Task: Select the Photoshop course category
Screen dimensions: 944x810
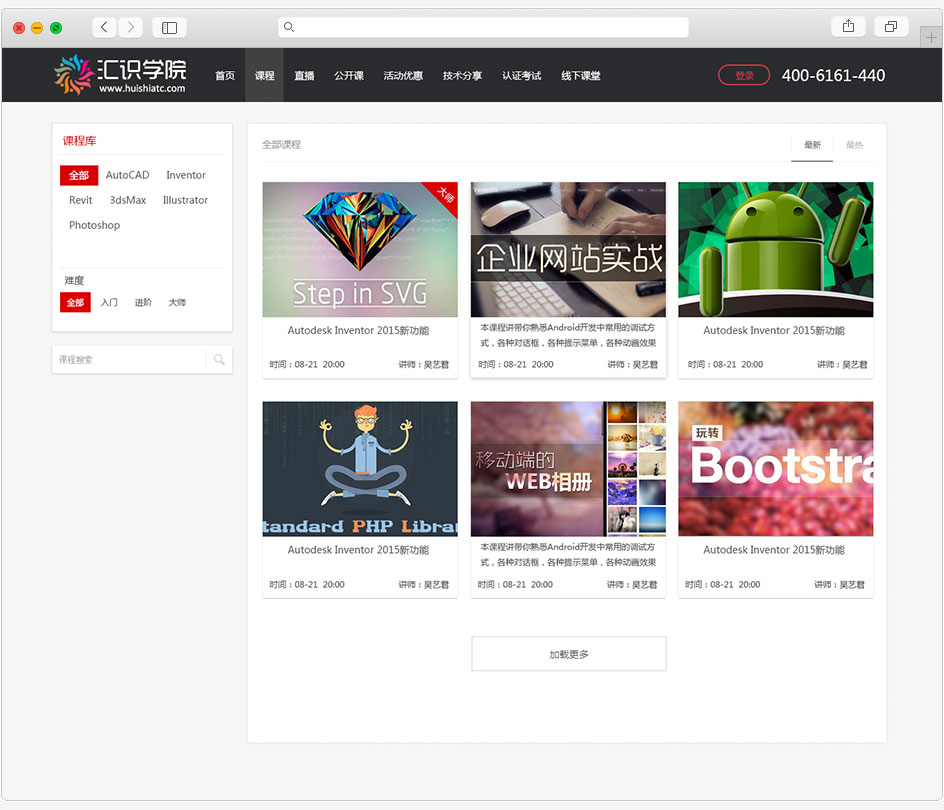Action: click(x=94, y=225)
